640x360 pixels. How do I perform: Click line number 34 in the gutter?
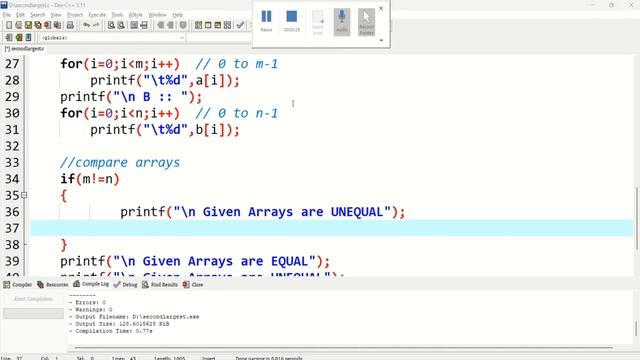12,179
